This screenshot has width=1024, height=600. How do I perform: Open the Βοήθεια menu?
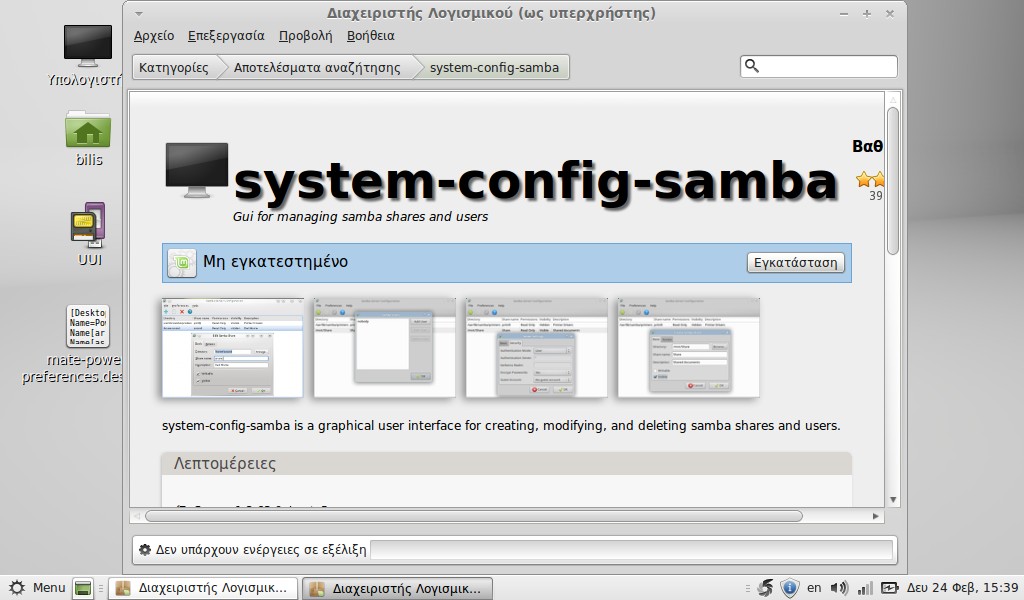pos(370,36)
